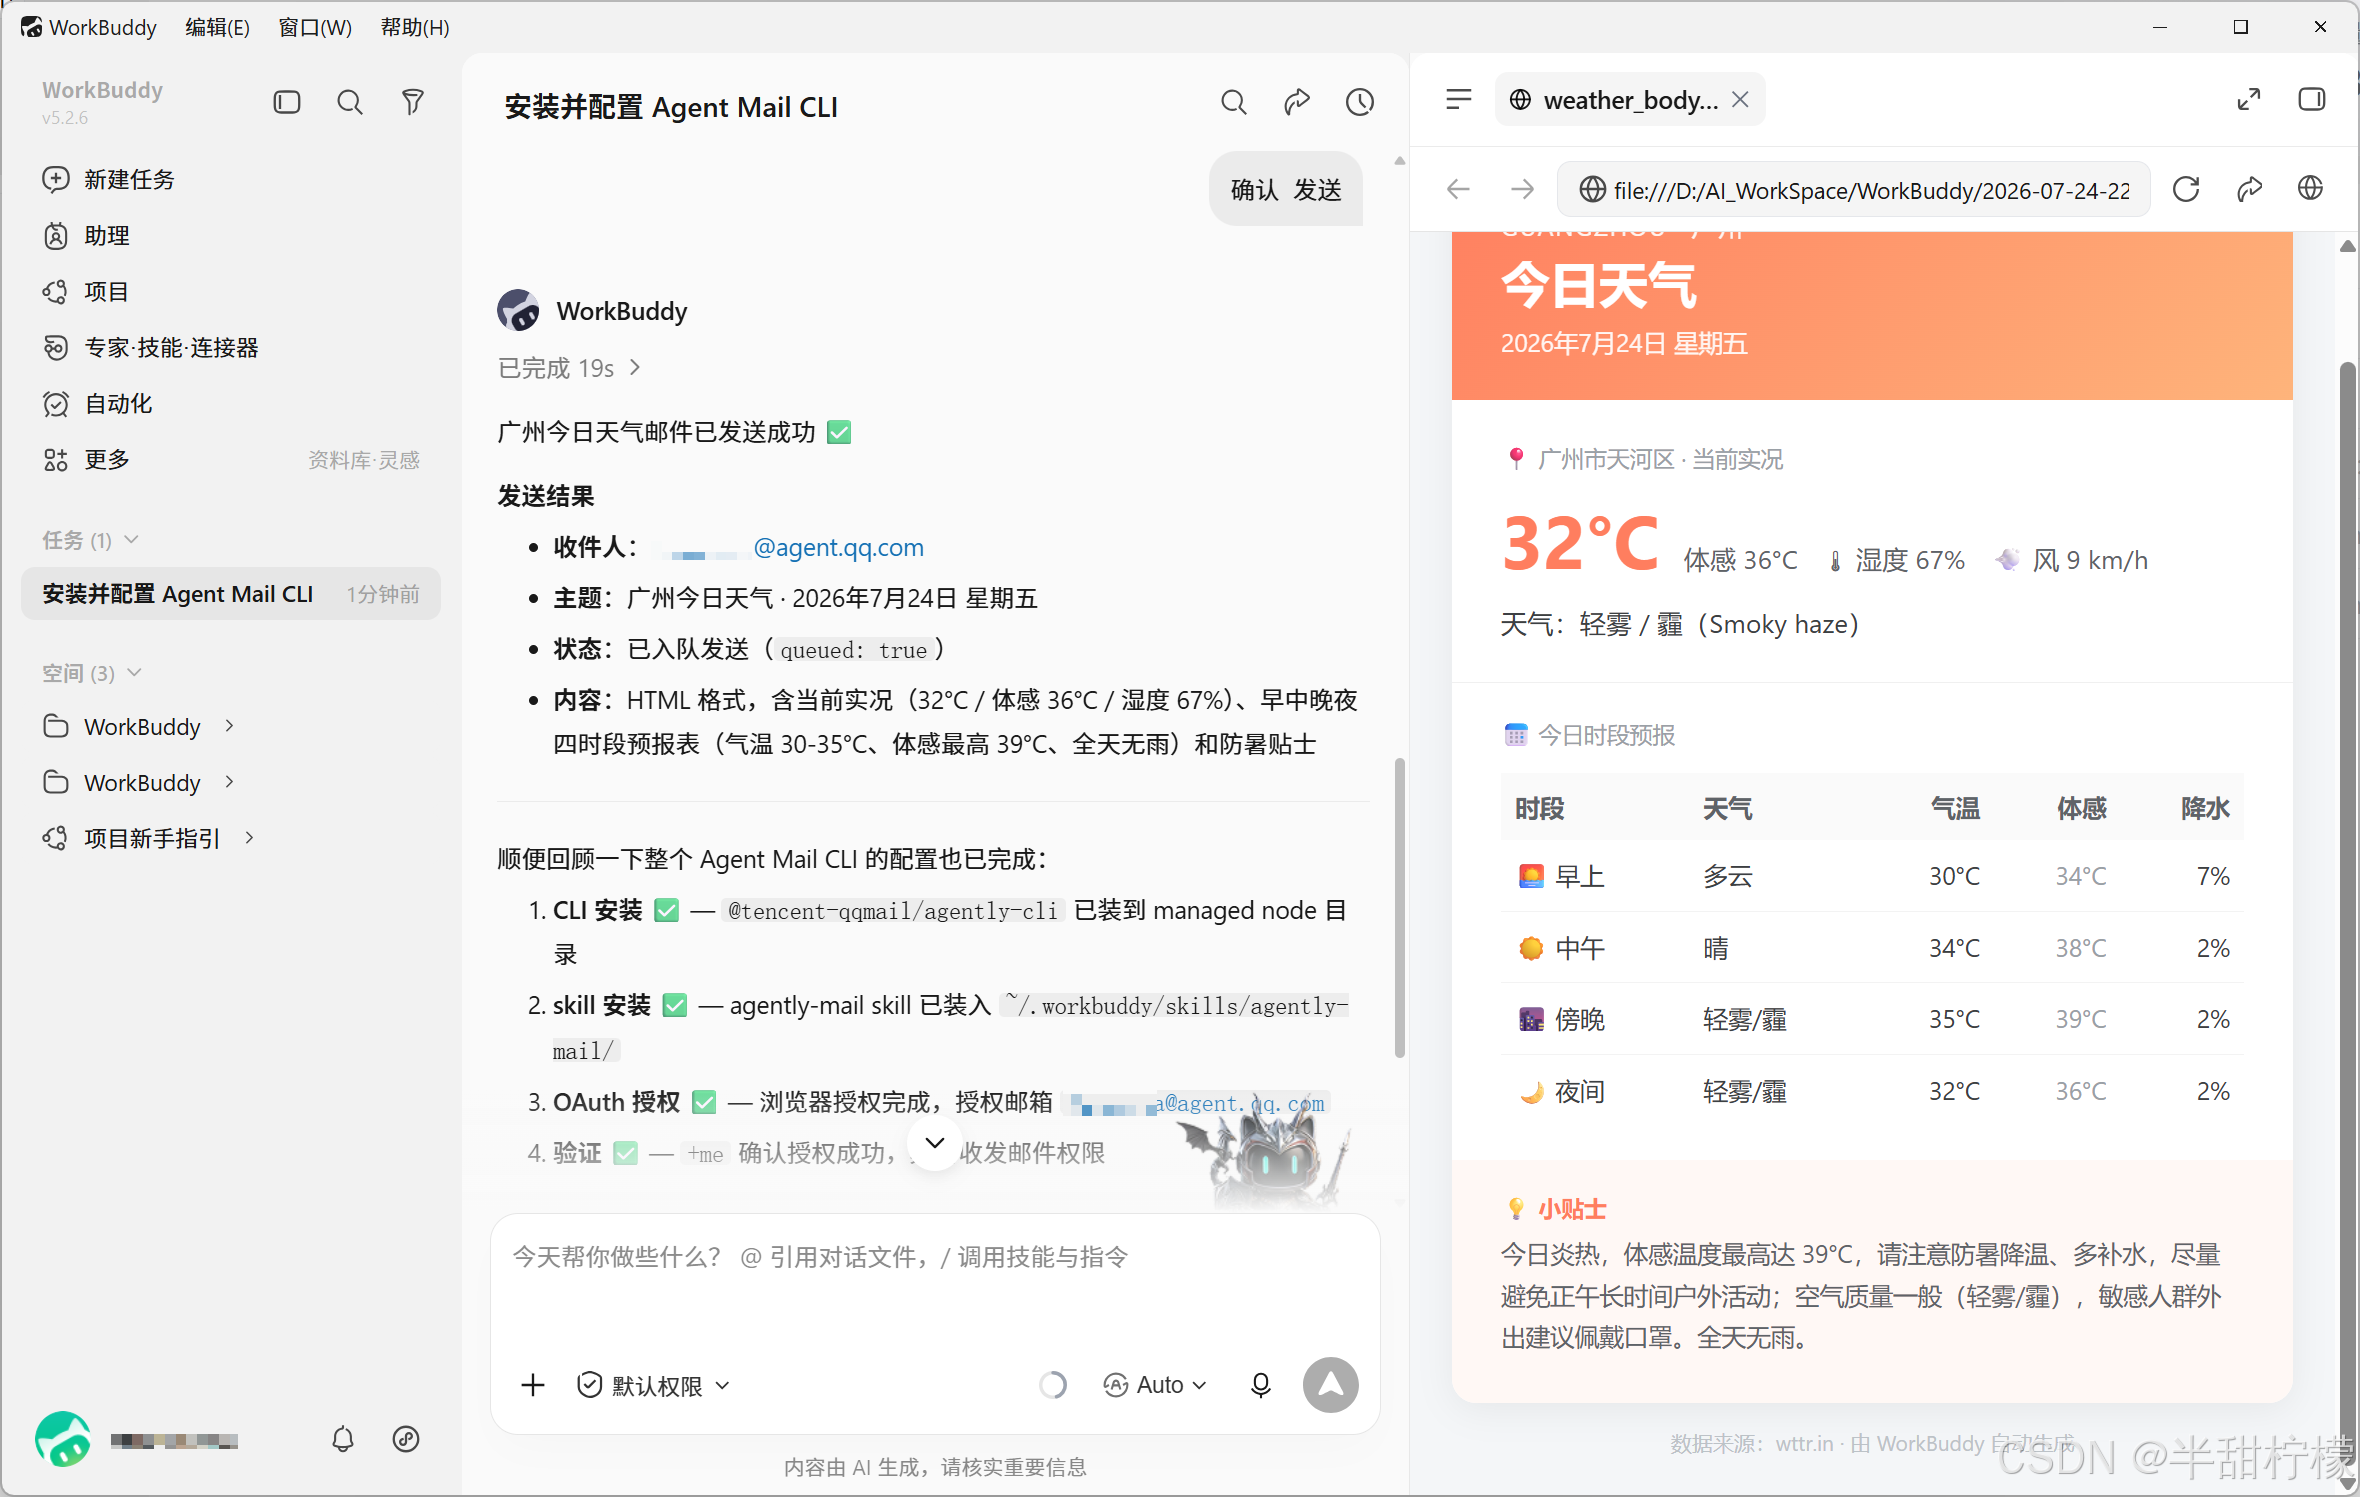Click the sidebar filter funnel icon
This screenshot has height=1497, width=2360.
[x=413, y=102]
